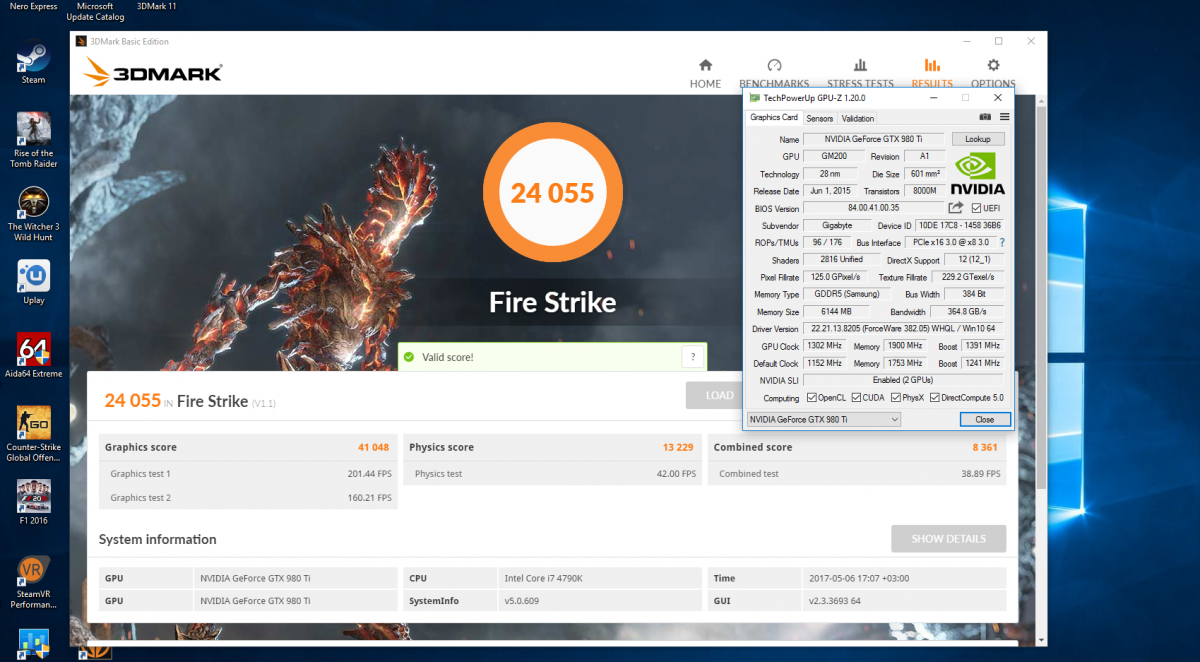
Task: Open The Witcher 3 Wild Hunt shortcut
Action: [33, 214]
